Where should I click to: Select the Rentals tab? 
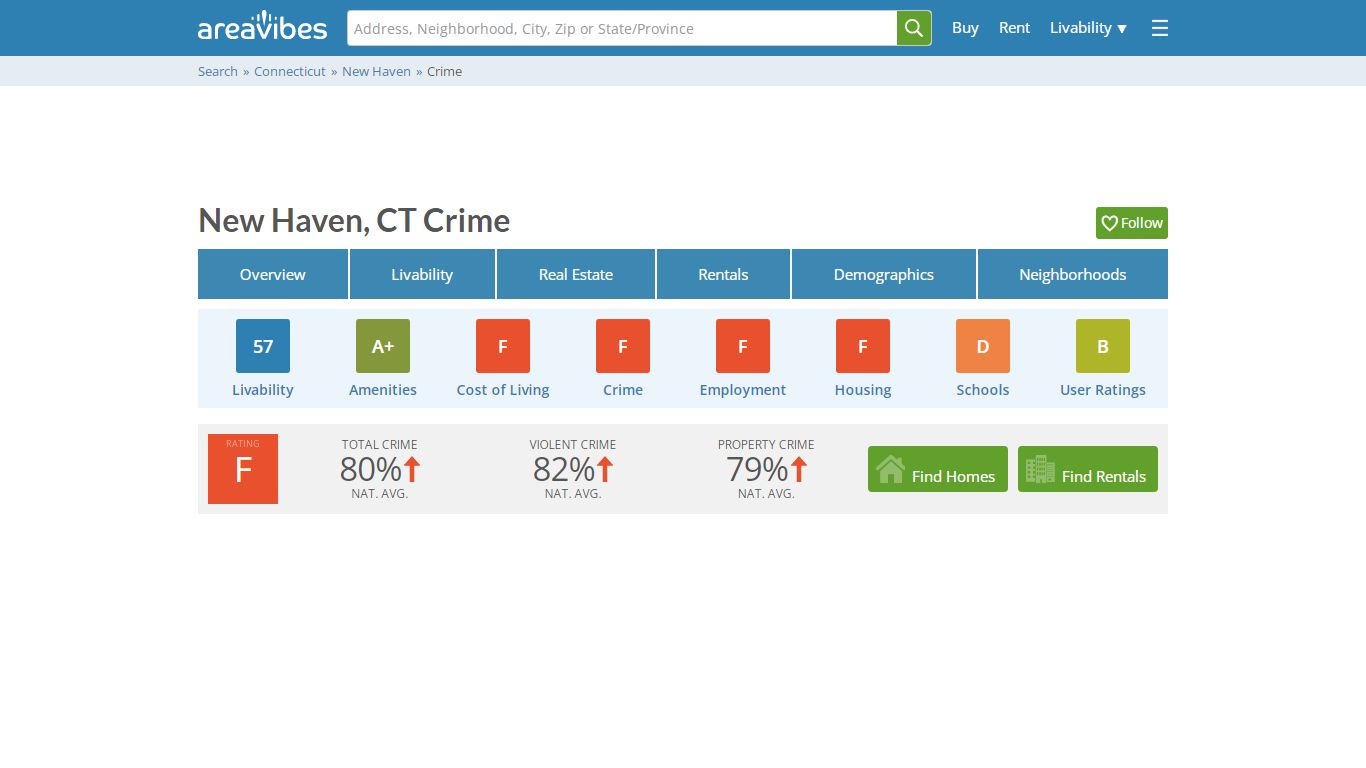(723, 274)
